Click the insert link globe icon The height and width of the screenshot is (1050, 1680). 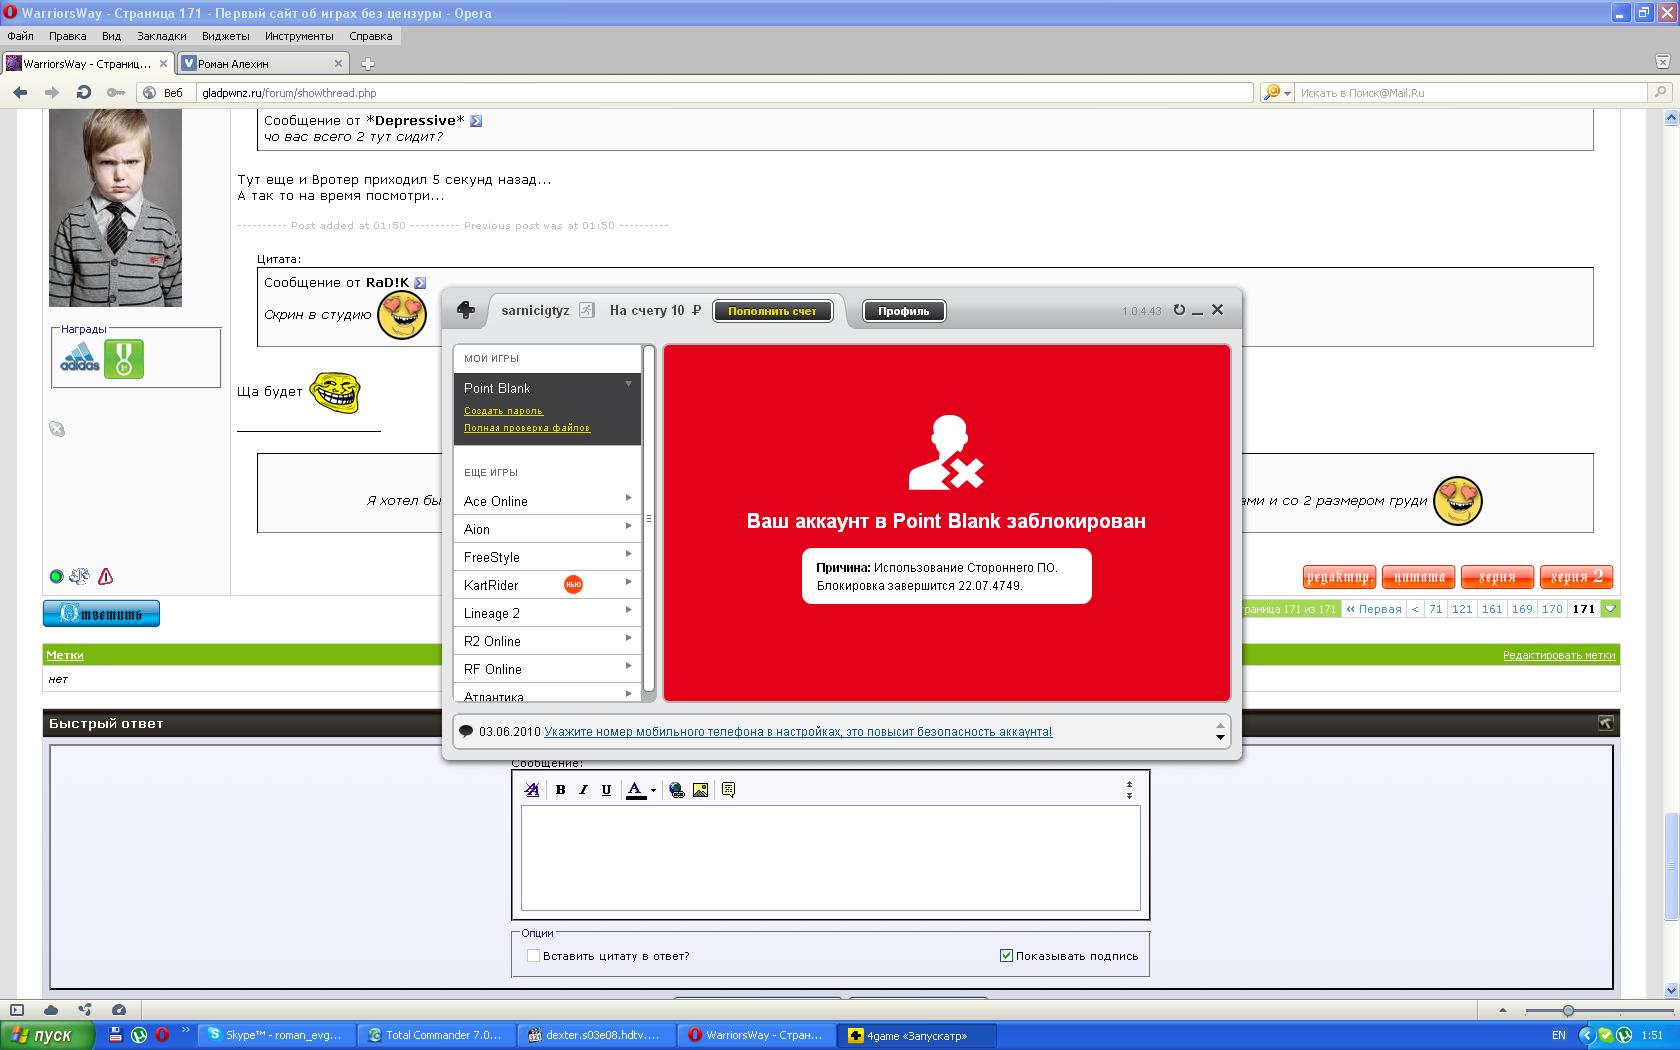[x=677, y=790]
